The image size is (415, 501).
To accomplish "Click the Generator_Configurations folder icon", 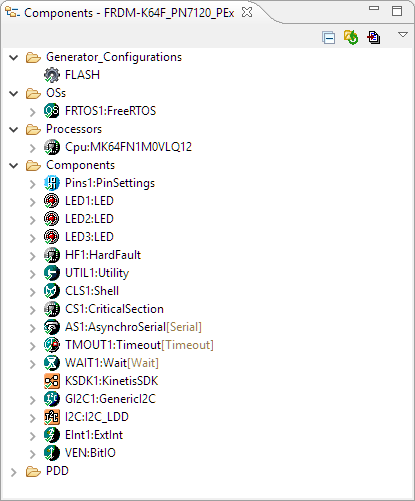I will point(33,57).
